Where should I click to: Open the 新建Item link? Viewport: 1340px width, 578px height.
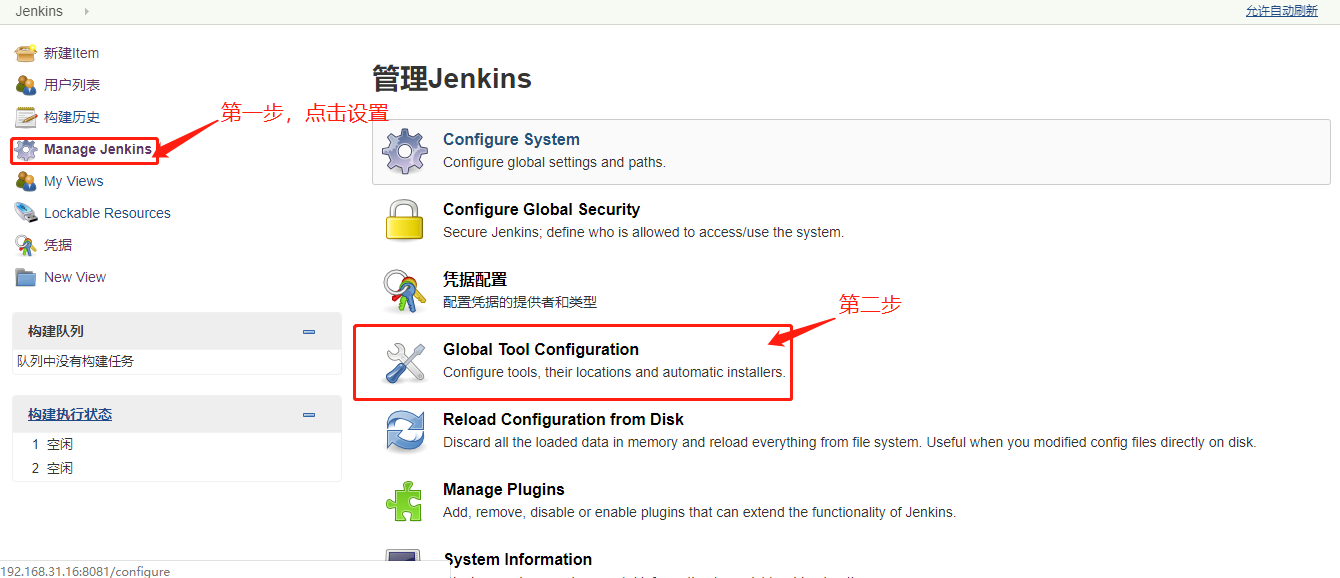click(x=71, y=53)
